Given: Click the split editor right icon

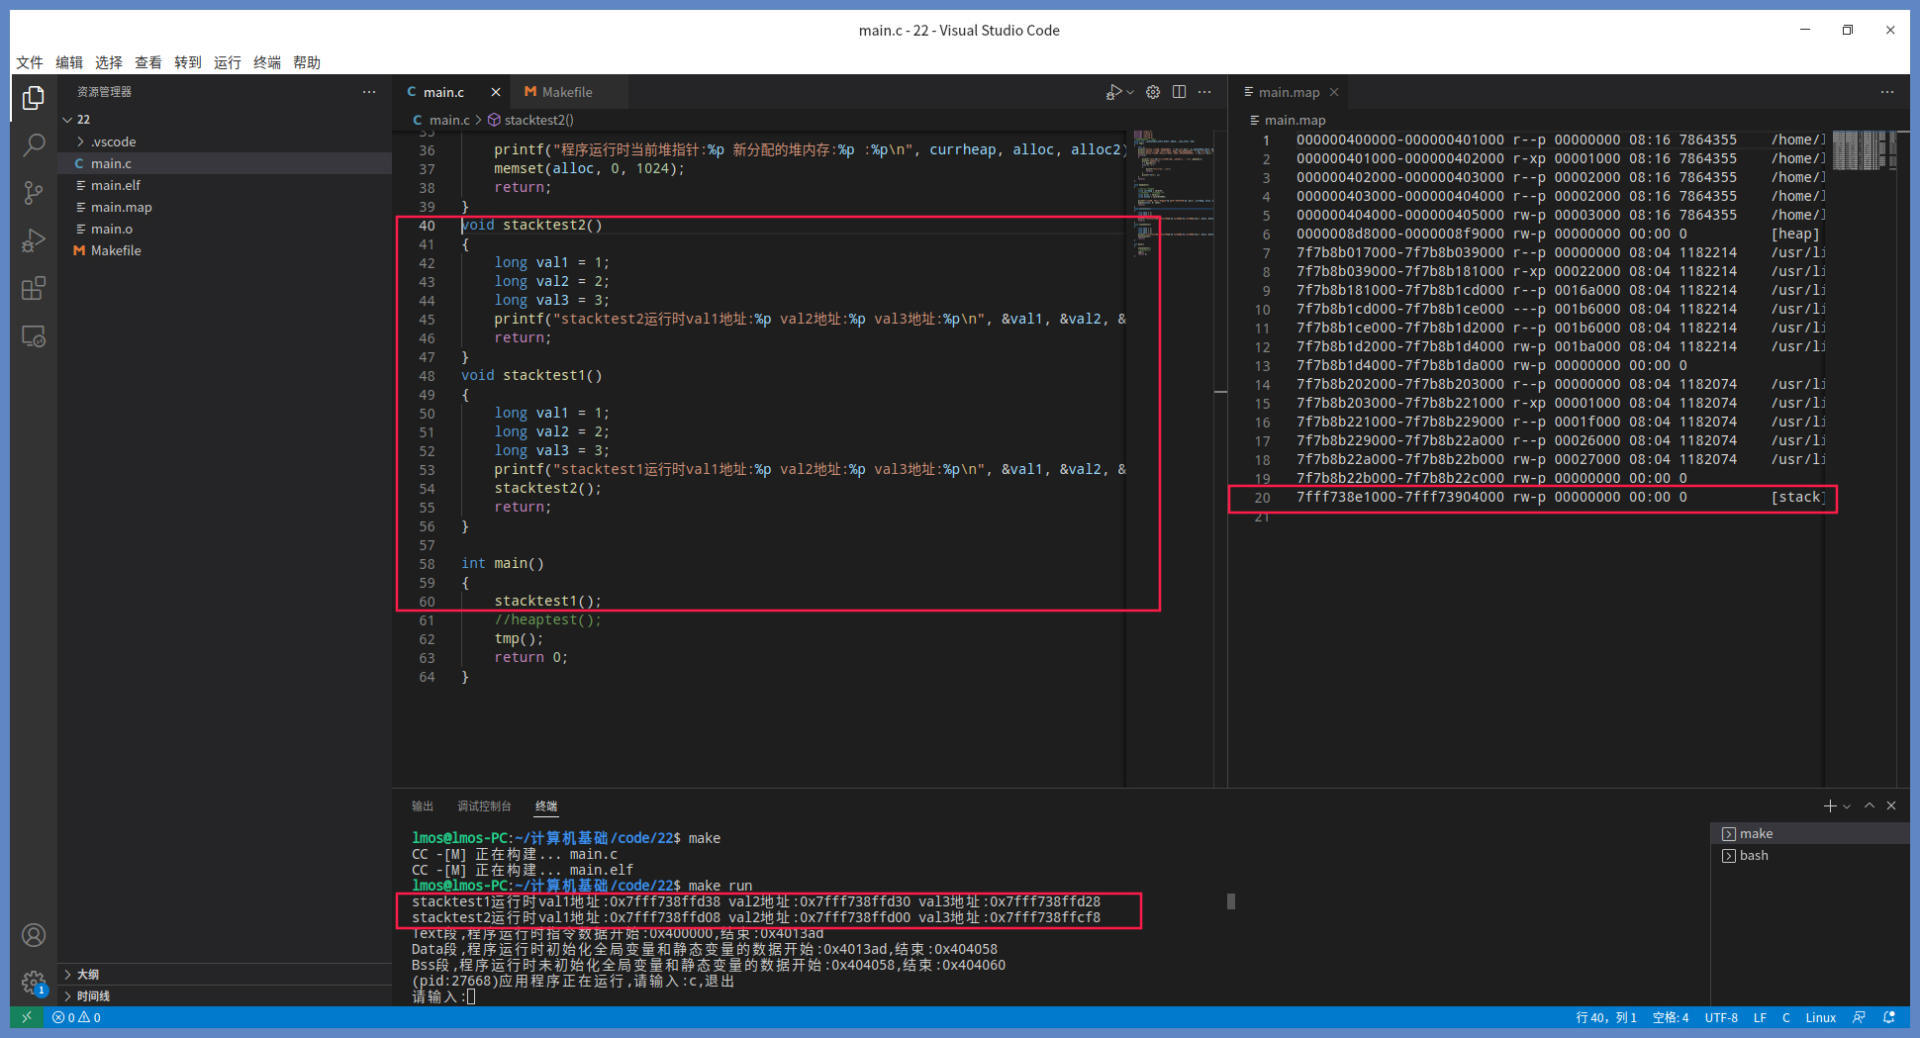Looking at the screenshot, I should pyautogui.click(x=1179, y=92).
